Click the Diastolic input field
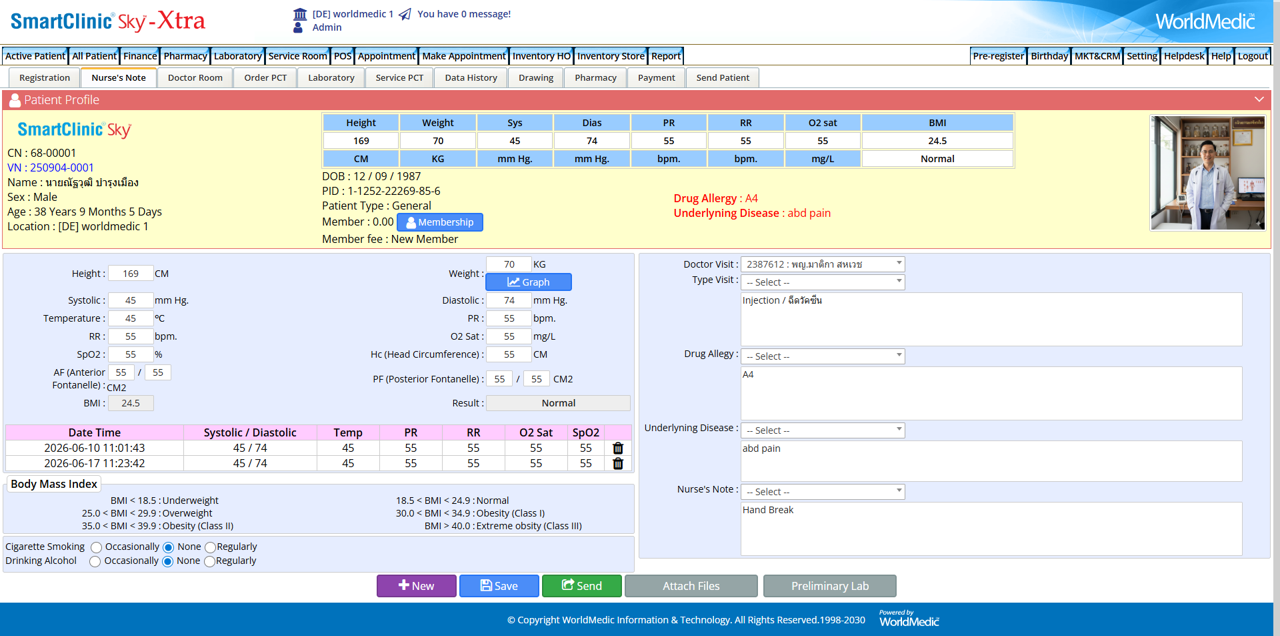1280x636 pixels. pos(509,300)
